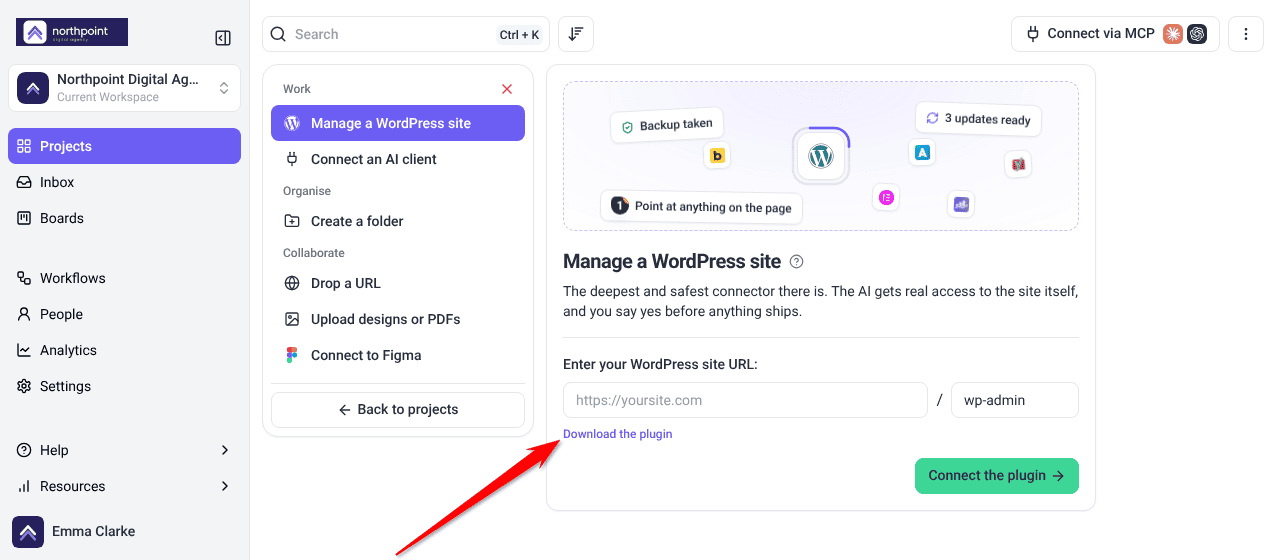Screen dimensions: 1280x560
Task: Click Back to projects button
Action: 398,409
